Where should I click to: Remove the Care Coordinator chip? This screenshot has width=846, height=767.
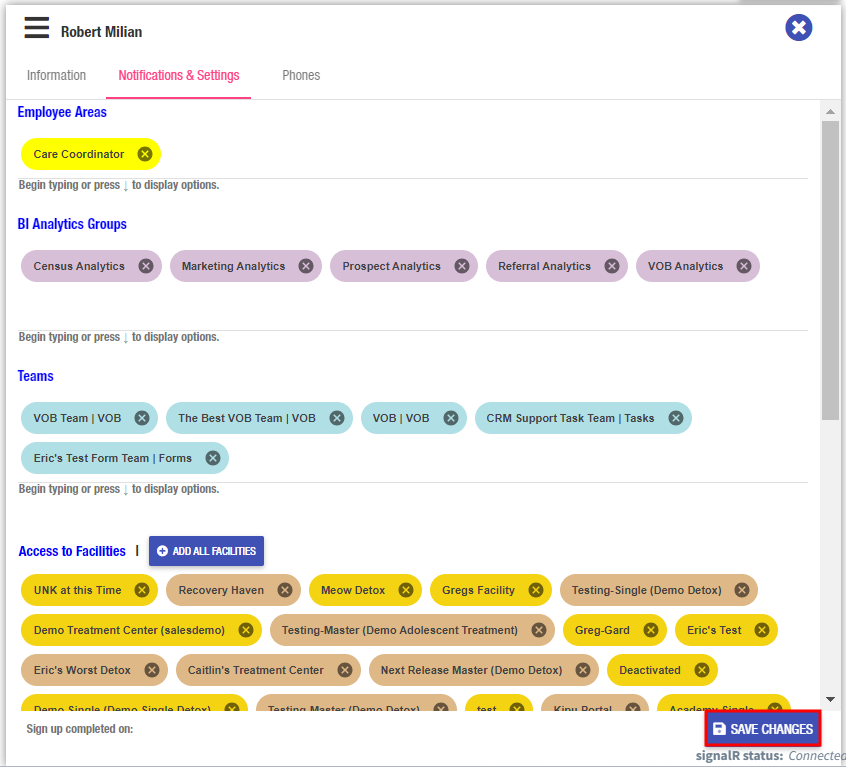[145, 154]
